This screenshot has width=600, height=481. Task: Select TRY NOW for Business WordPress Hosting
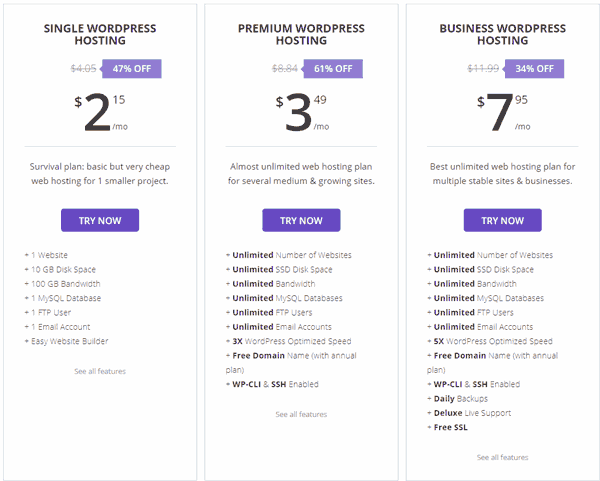pyautogui.click(x=502, y=220)
